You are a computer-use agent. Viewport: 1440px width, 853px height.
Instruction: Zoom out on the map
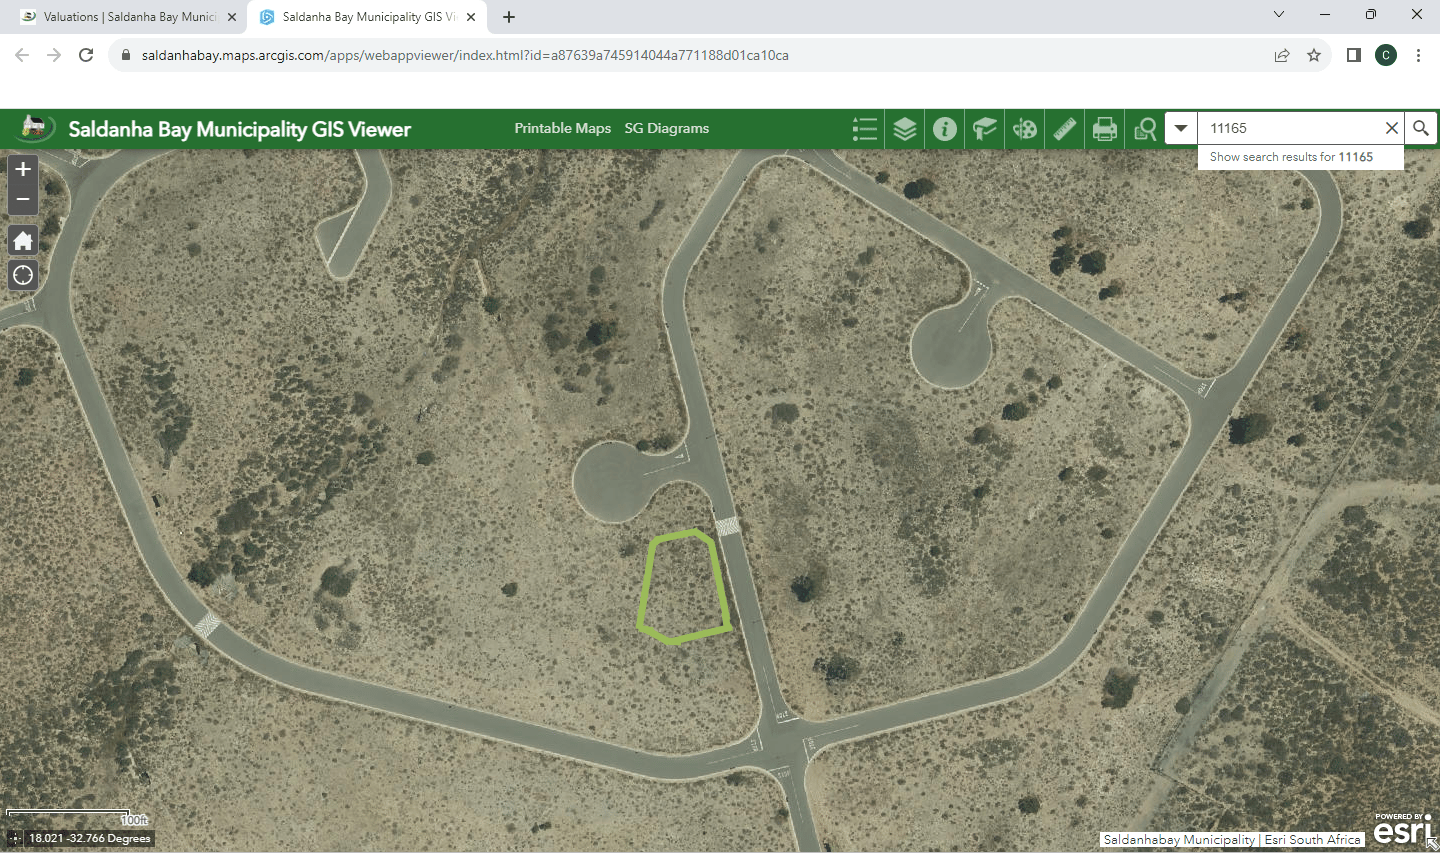pos(23,199)
